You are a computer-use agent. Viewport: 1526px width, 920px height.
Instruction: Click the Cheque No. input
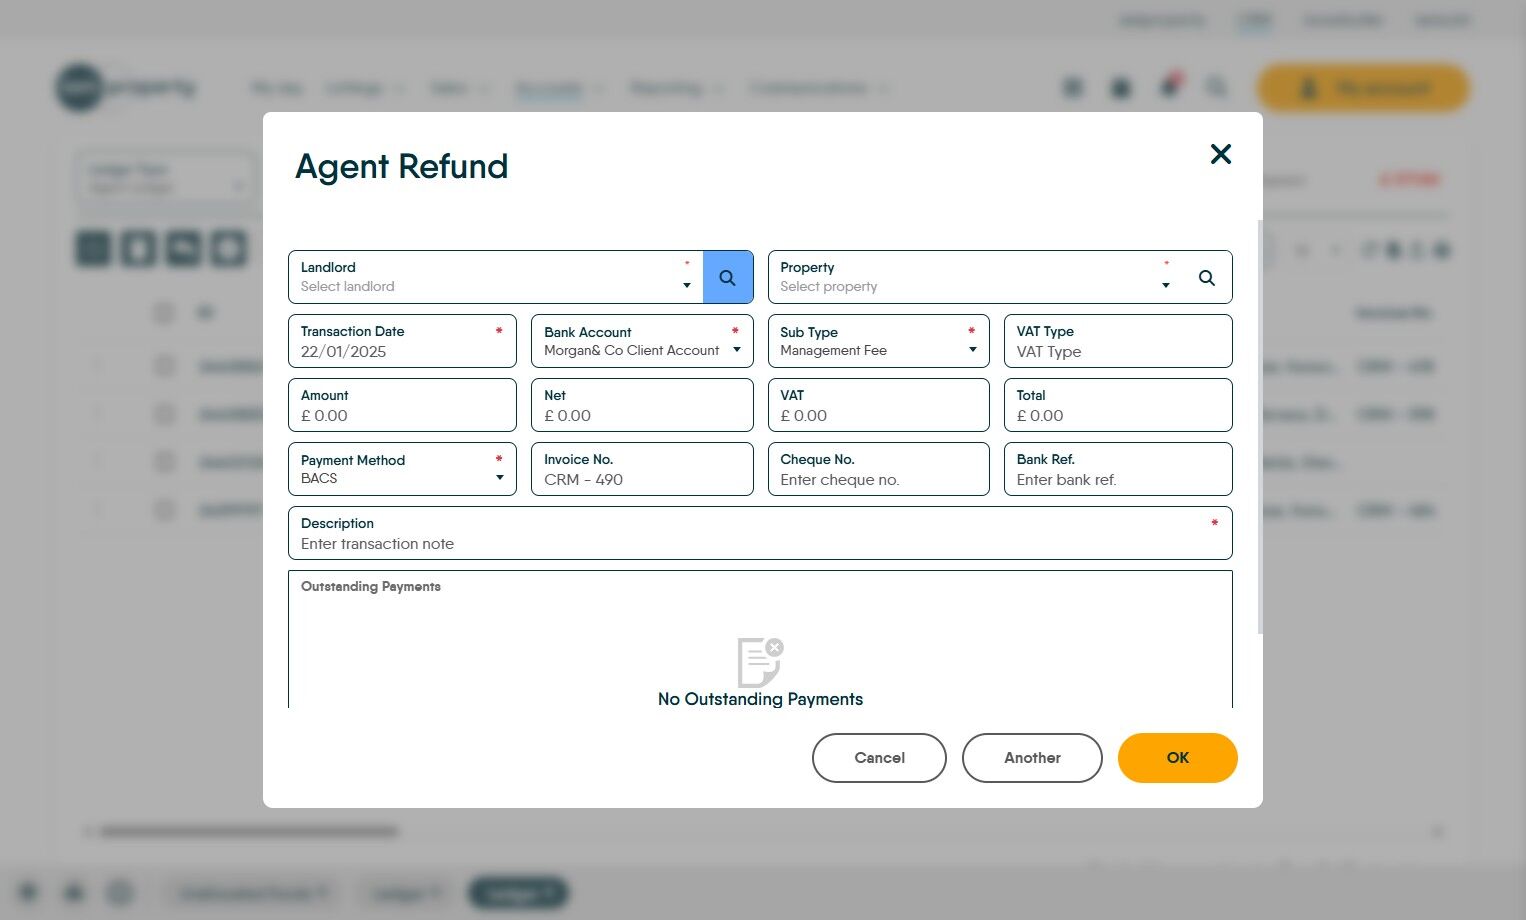point(878,469)
